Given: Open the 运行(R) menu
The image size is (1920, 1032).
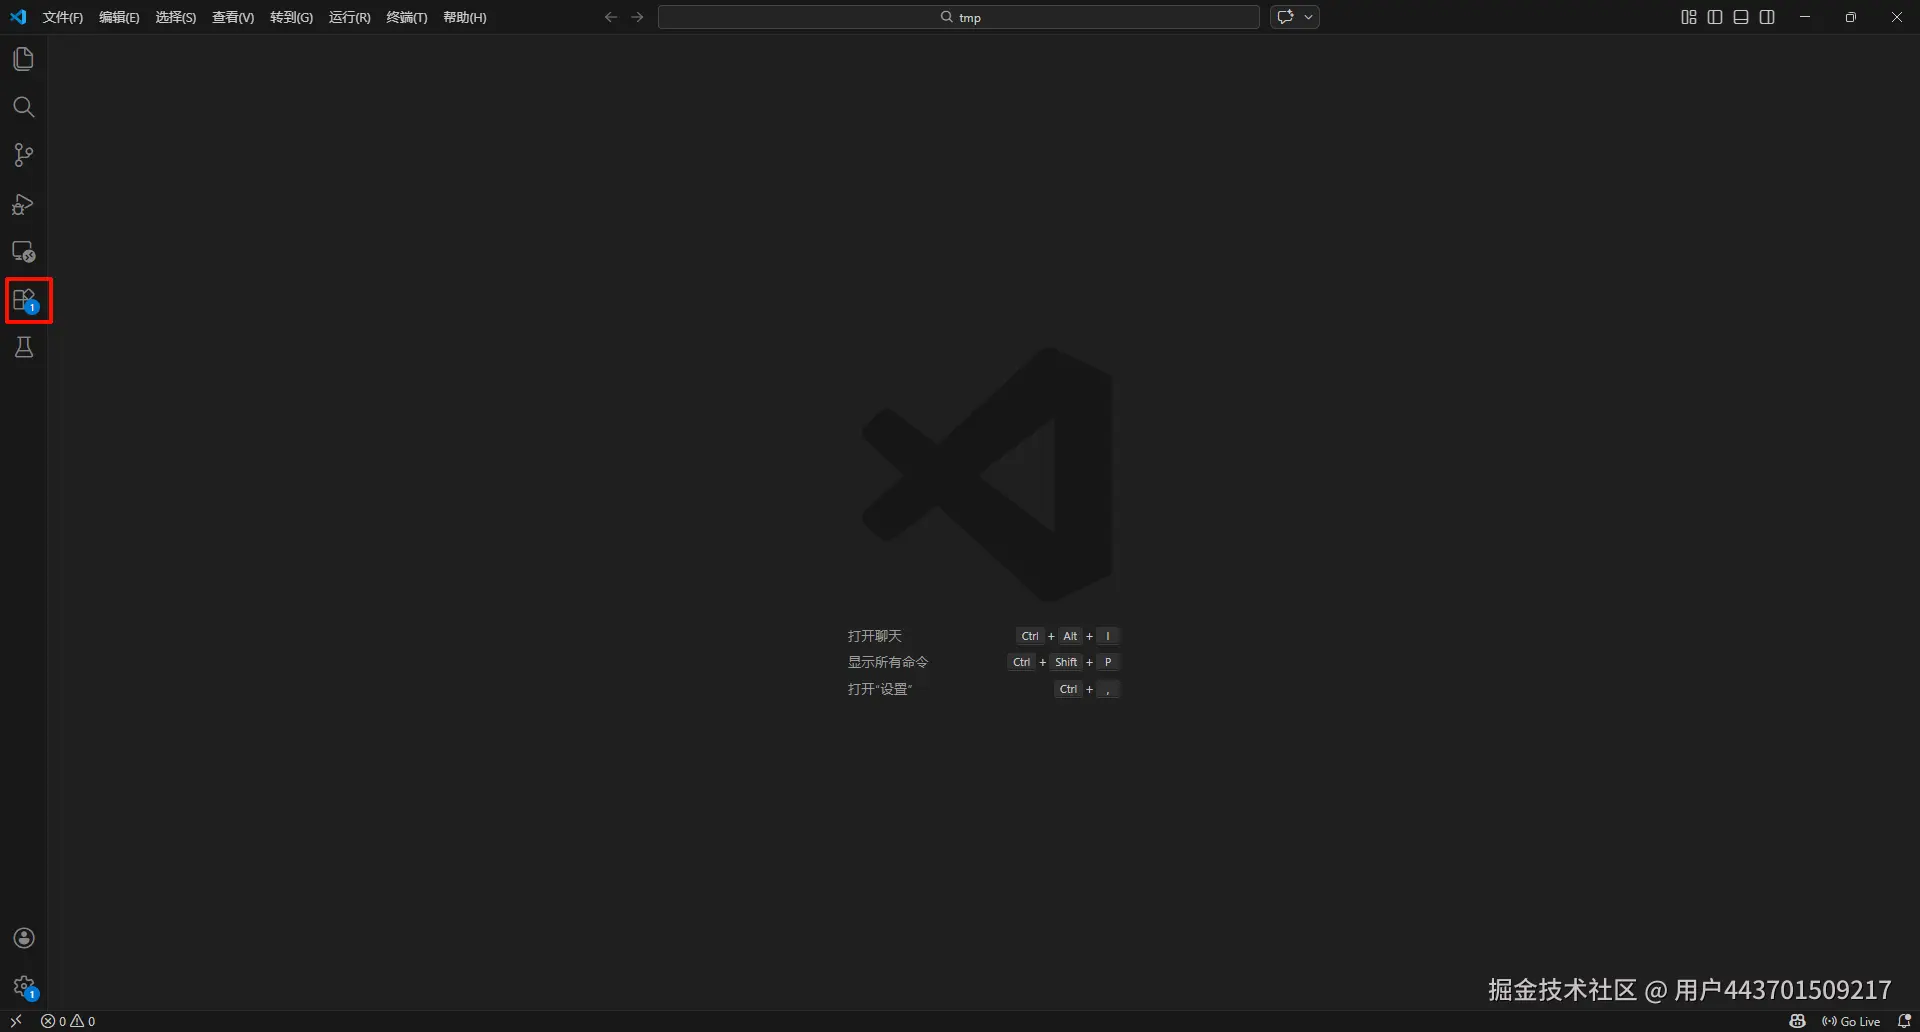Looking at the screenshot, I should (350, 17).
